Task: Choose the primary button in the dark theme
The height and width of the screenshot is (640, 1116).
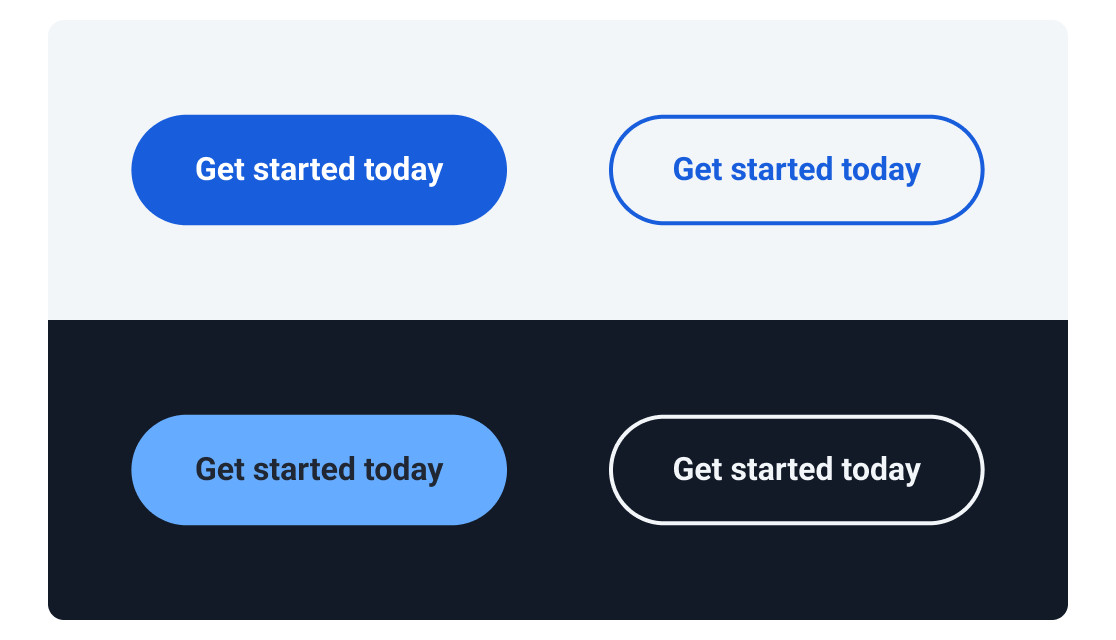Action: [319, 470]
